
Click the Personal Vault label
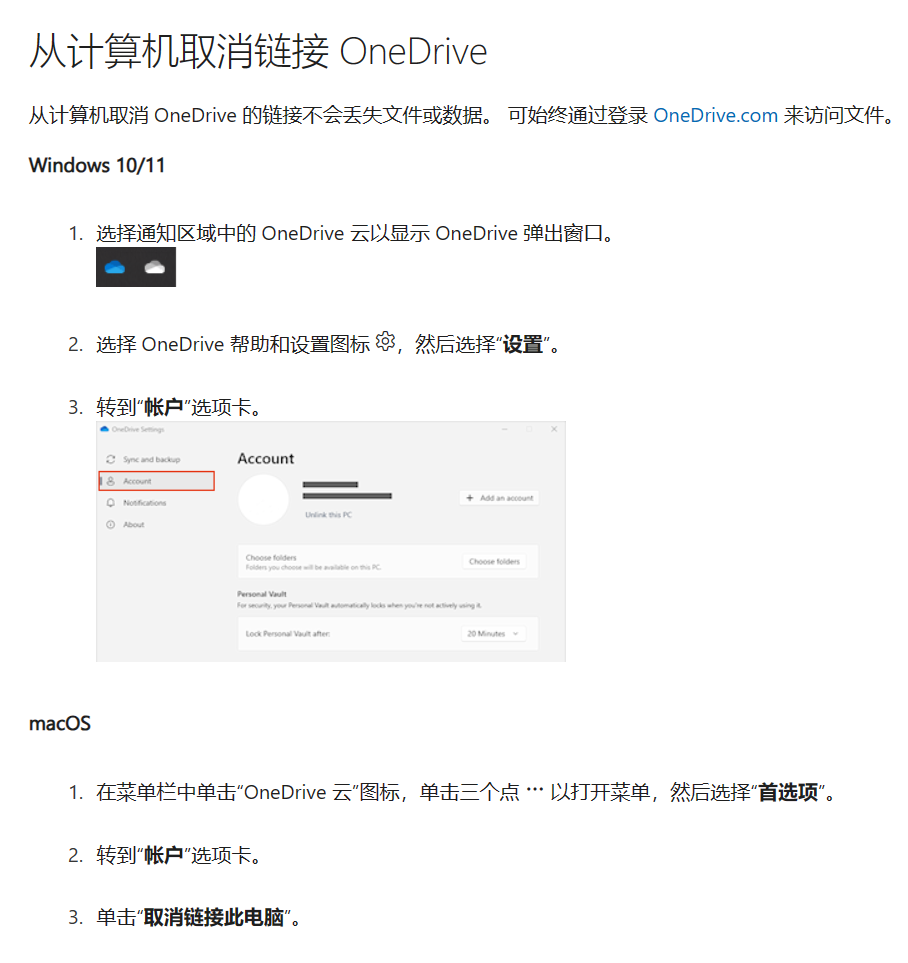coord(262,594)
